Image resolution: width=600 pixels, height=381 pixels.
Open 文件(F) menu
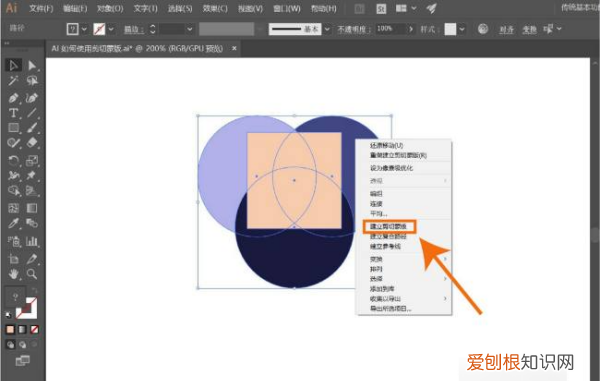pos(41,8)
